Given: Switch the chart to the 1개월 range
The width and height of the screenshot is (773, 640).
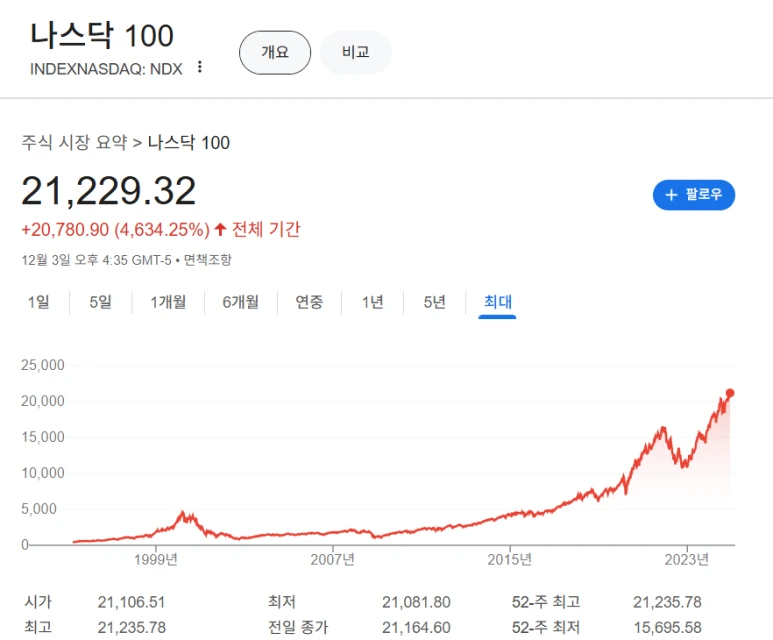Looking at the screenshot, I should [x=168, y=302].
